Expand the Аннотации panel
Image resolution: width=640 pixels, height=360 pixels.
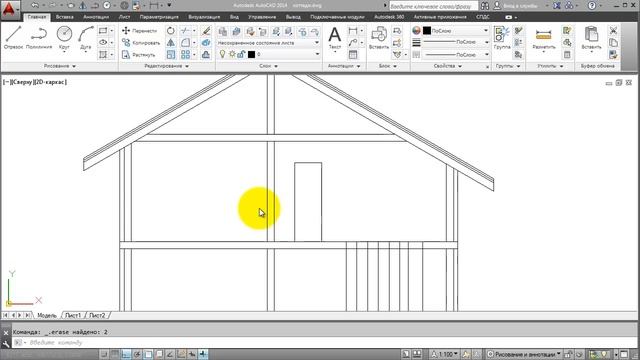coord(344,66)
